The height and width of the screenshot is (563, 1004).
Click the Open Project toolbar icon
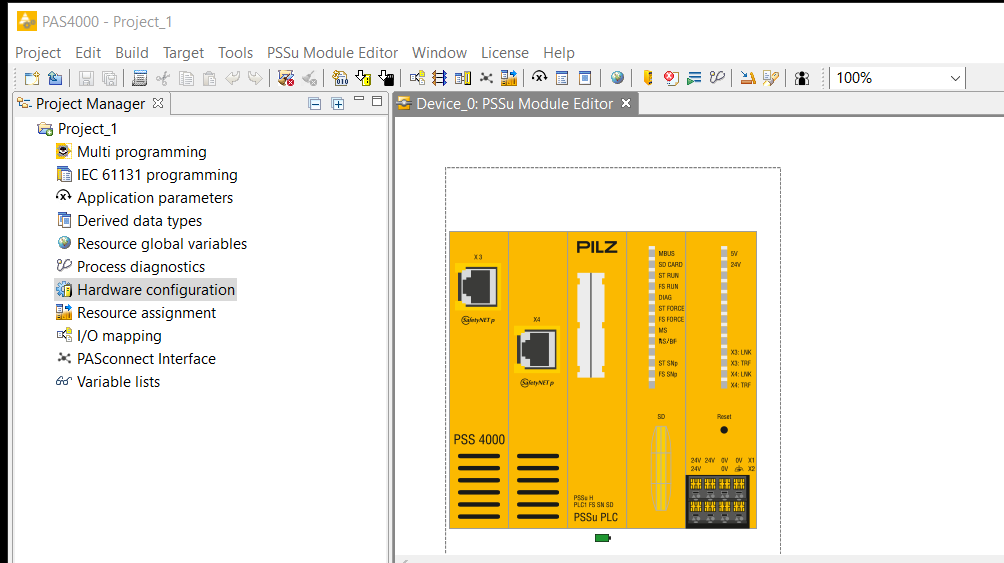(55, 78)
